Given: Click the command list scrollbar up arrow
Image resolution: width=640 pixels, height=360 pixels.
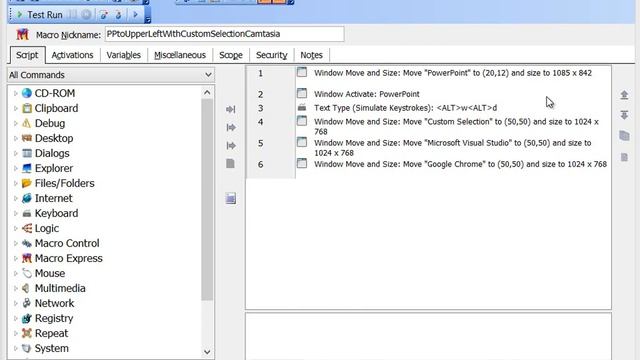Looking at the screenshot, I should coord(207,93).
